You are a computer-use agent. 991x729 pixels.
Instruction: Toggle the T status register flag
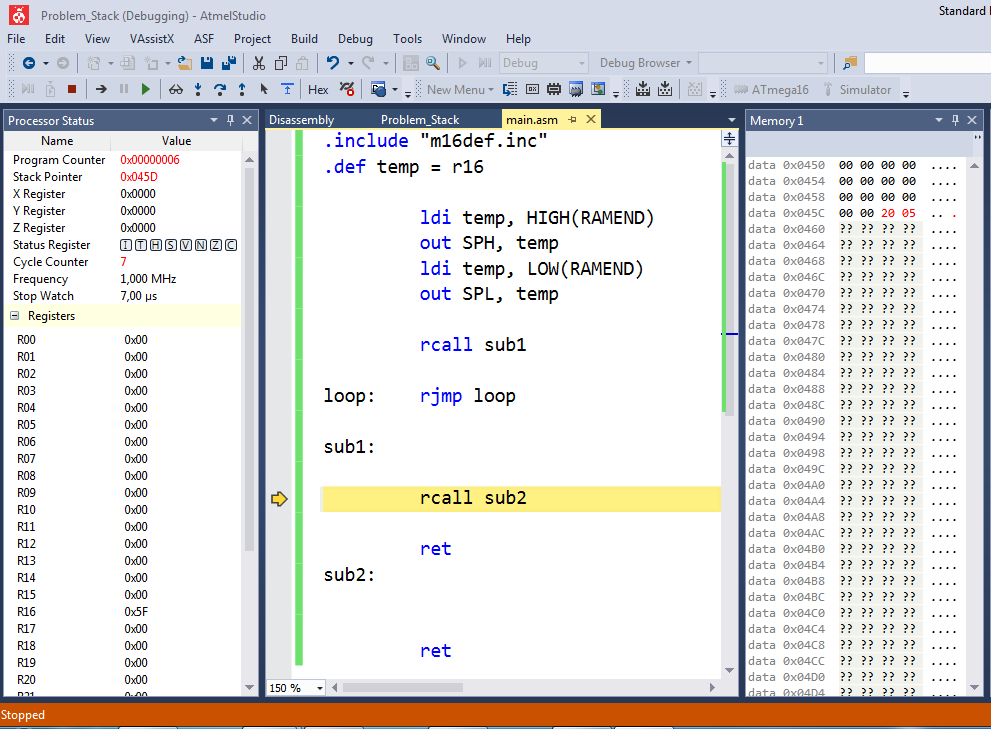(x=140, y=245)
